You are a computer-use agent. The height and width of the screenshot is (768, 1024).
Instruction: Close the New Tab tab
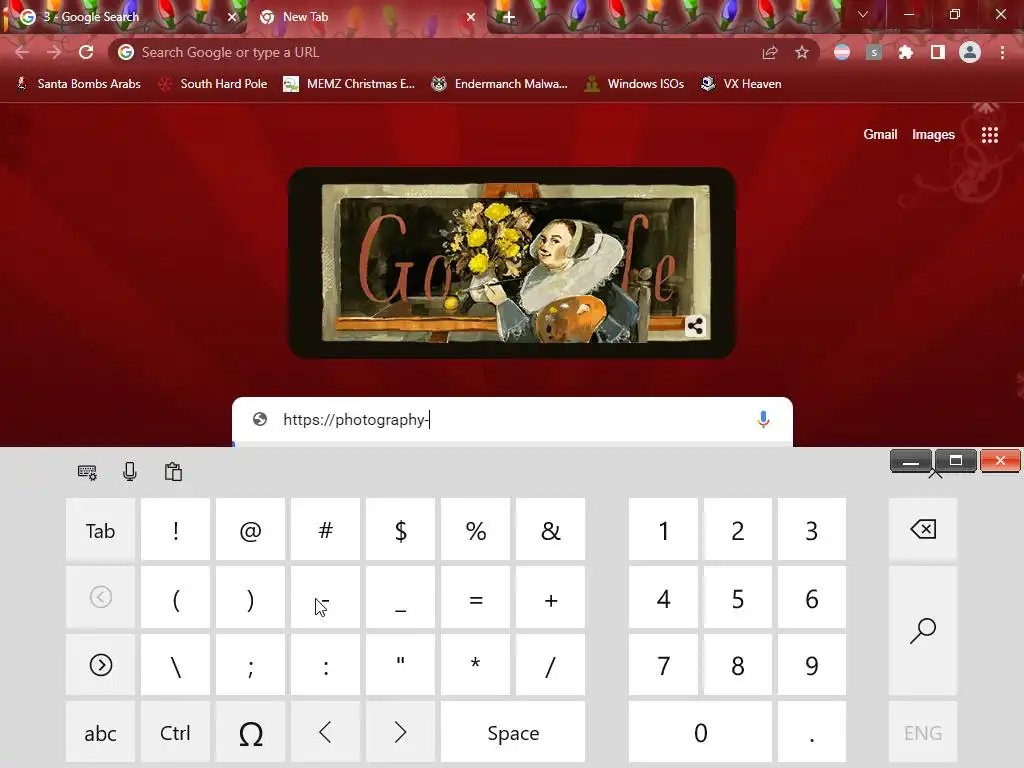click(471, 18)
